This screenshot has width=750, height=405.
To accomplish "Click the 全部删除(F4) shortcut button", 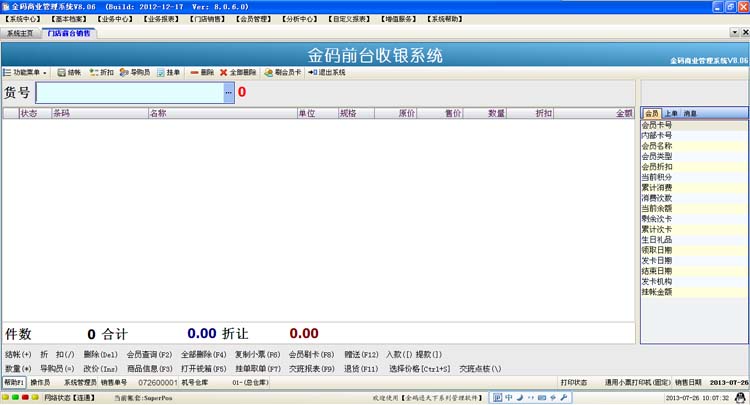I will point(203,355).
